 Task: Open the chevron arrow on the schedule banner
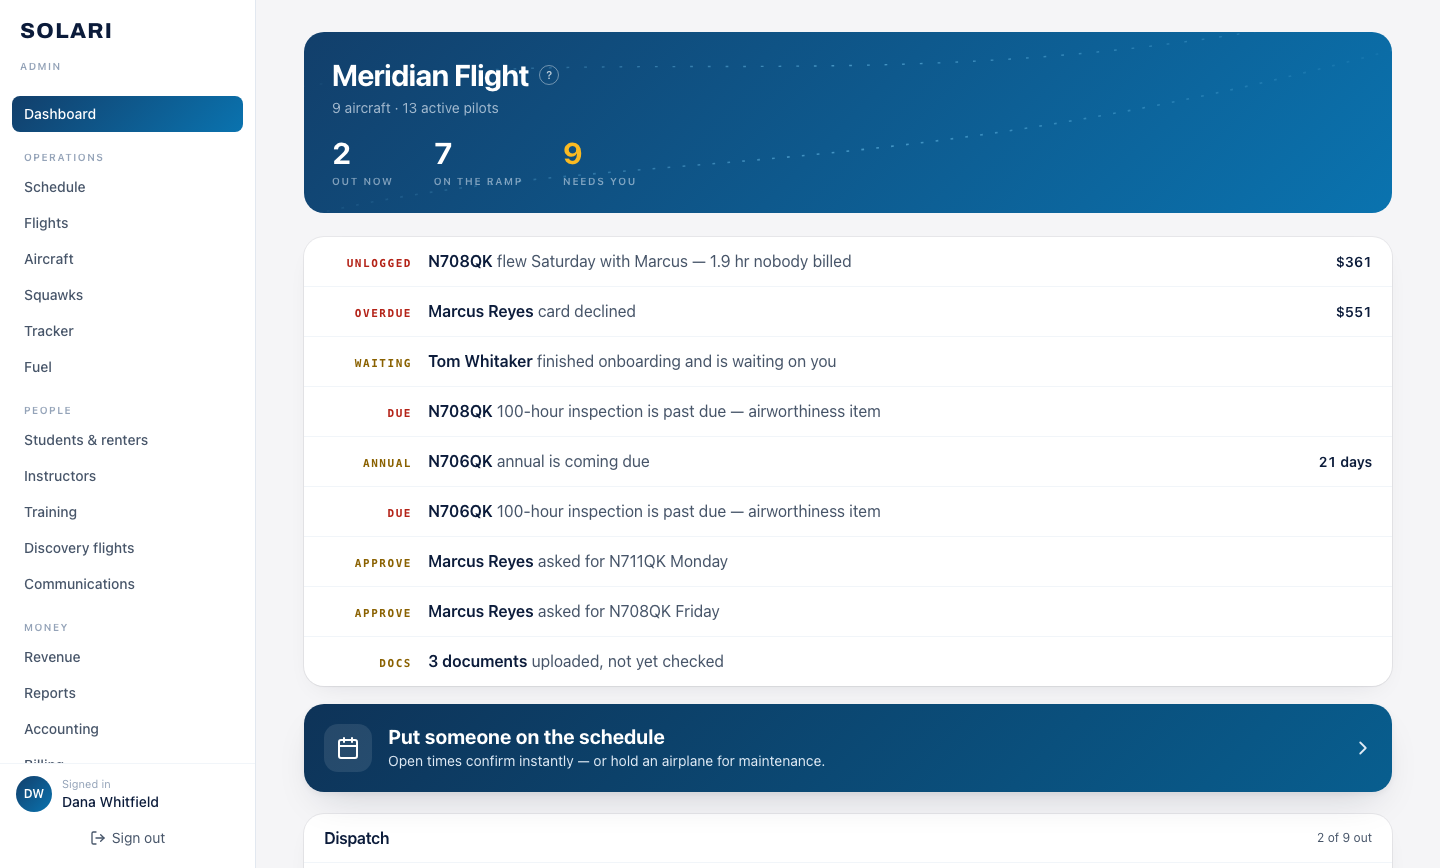coord(1362,748)
